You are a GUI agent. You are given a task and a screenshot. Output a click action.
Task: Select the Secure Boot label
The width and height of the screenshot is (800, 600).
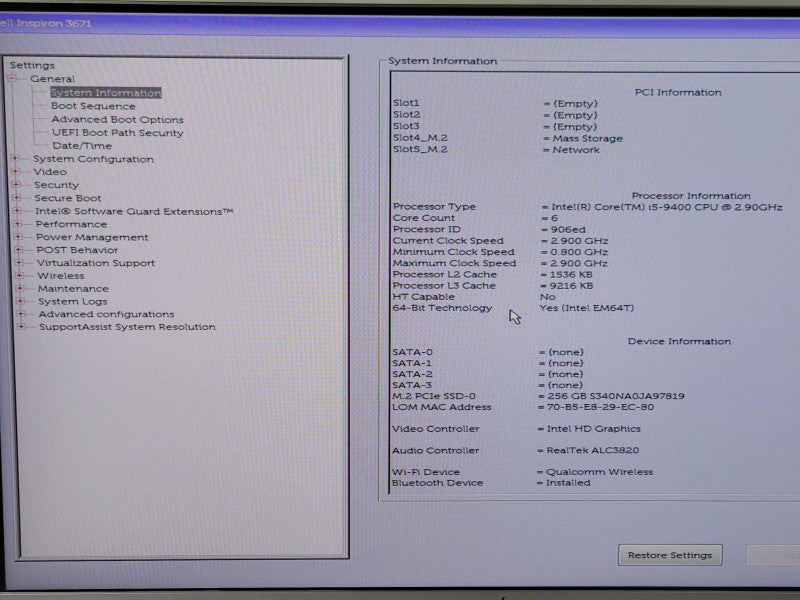coord(68,198)
